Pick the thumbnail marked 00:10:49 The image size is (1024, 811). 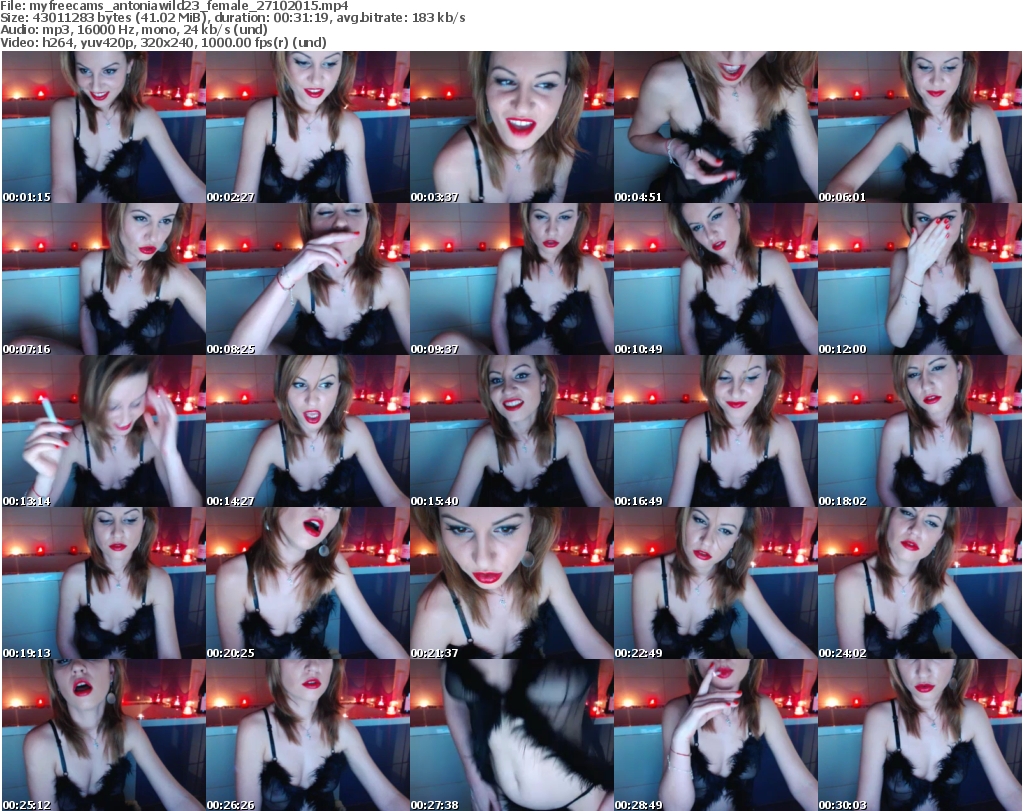click(715, 279)
